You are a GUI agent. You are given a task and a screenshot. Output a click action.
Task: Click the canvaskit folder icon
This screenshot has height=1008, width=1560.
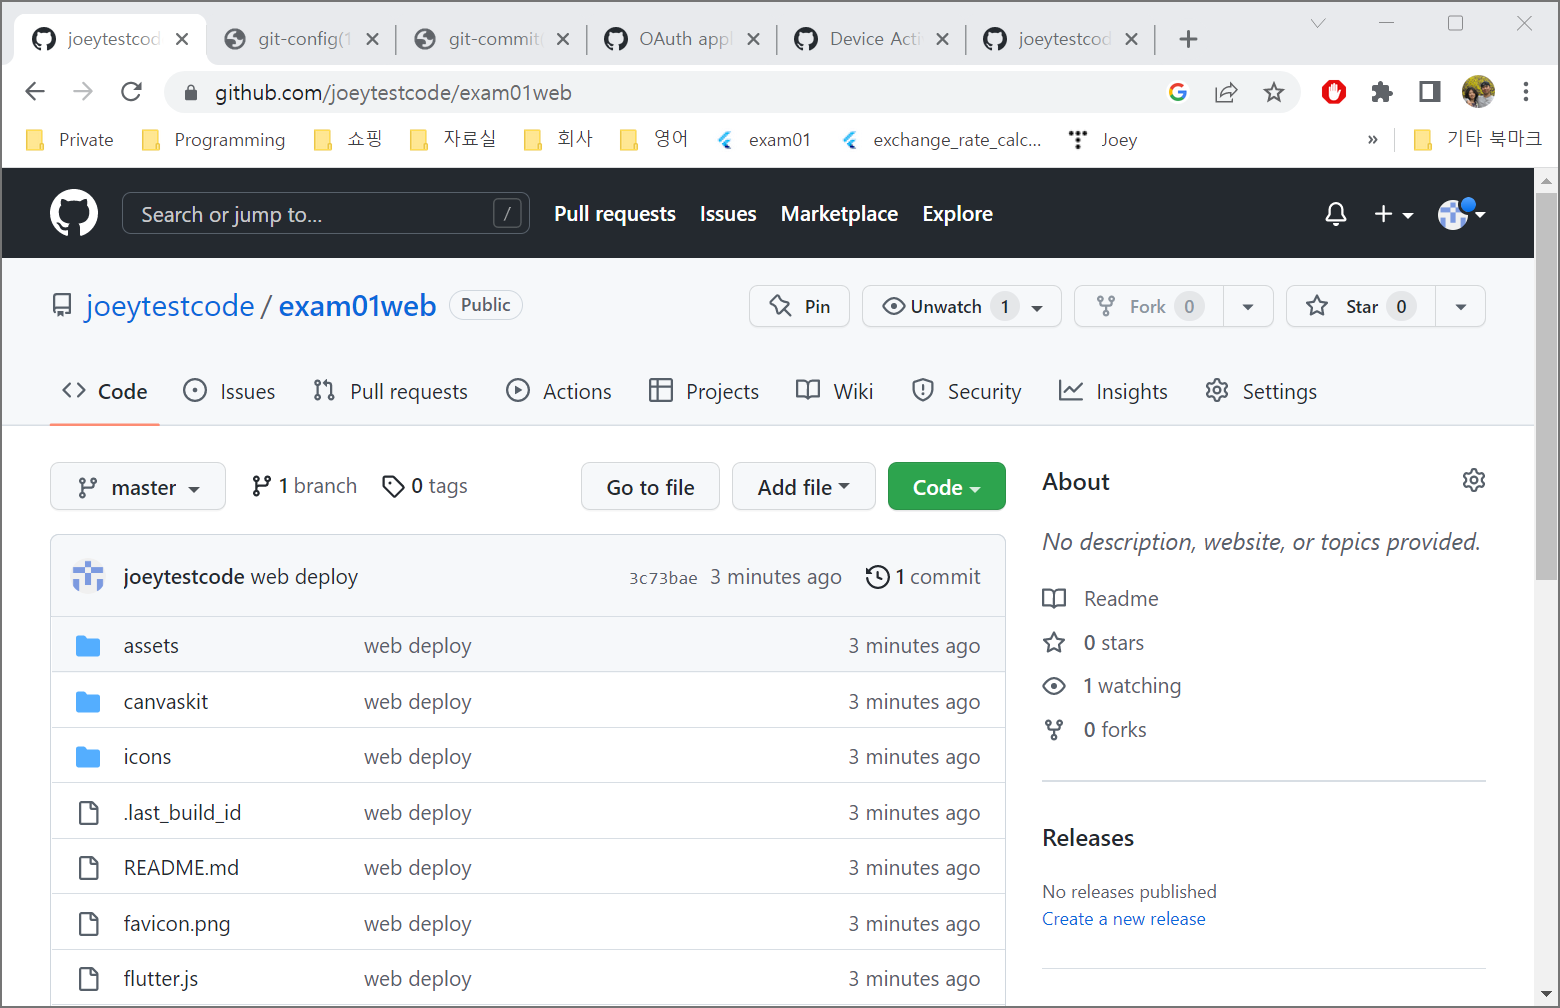coord(88,702)
